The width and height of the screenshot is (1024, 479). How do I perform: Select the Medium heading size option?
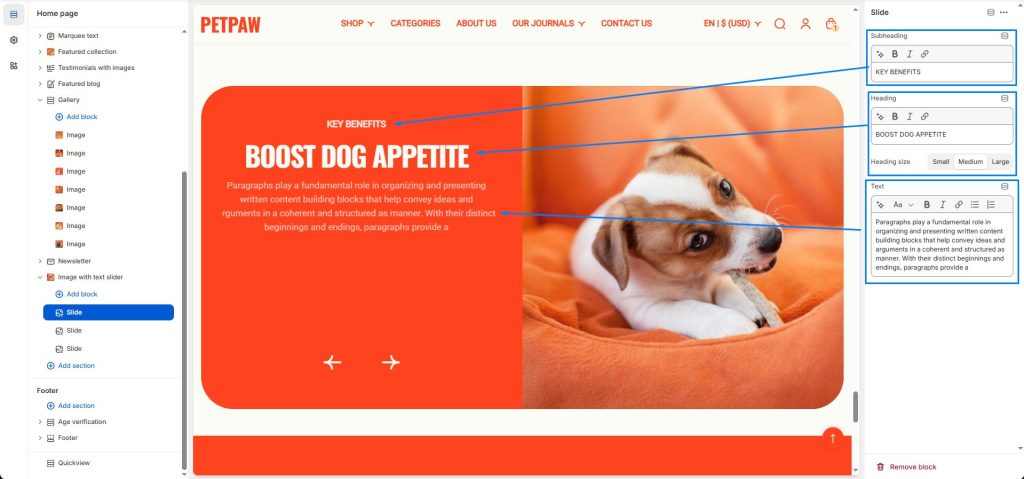pos(970,161)
